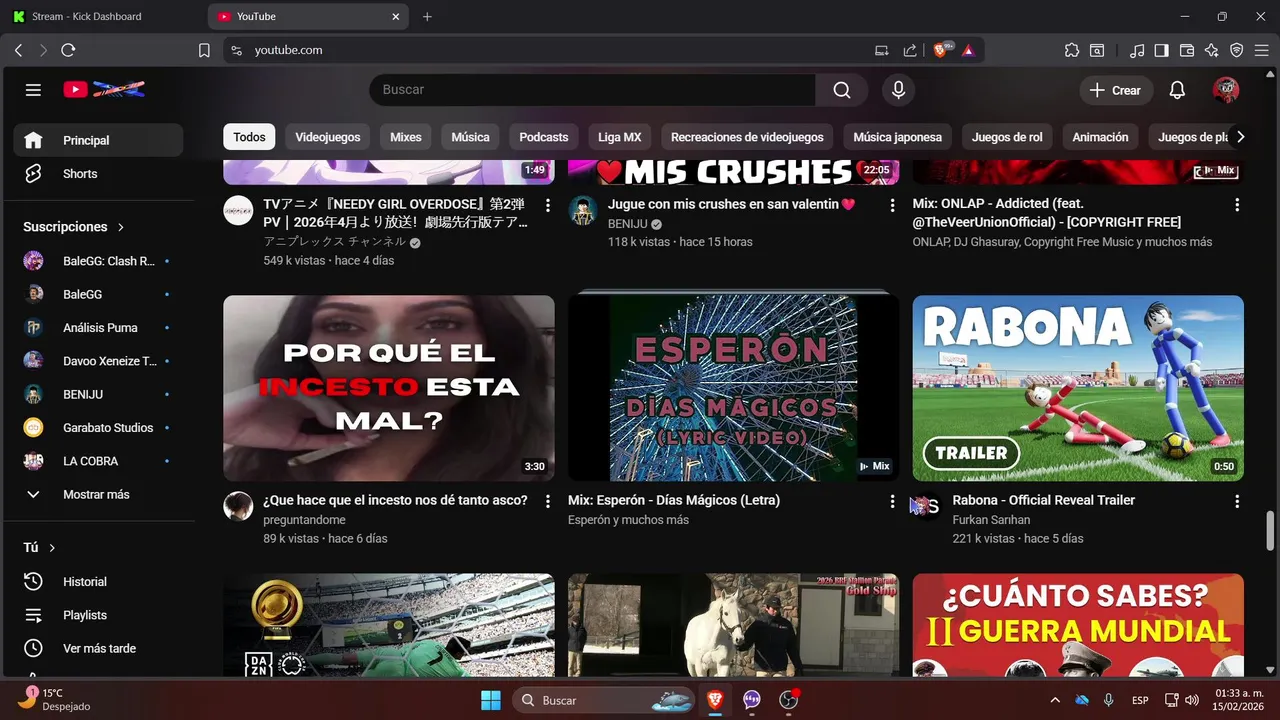The height and width of the screenshot is (720, 1280).
Task: Open preguntandome channel avatar
Action: [x=238, y=506]
